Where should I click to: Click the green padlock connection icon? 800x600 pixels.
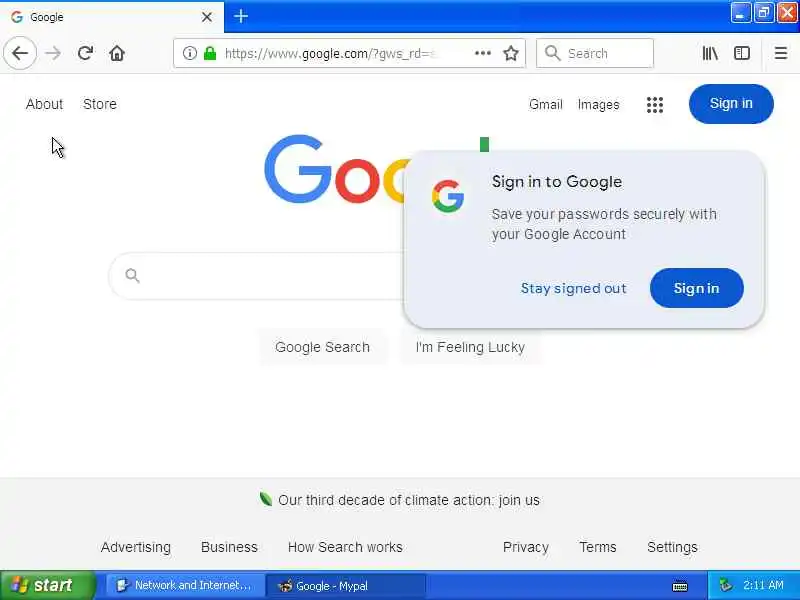[210, 53]
